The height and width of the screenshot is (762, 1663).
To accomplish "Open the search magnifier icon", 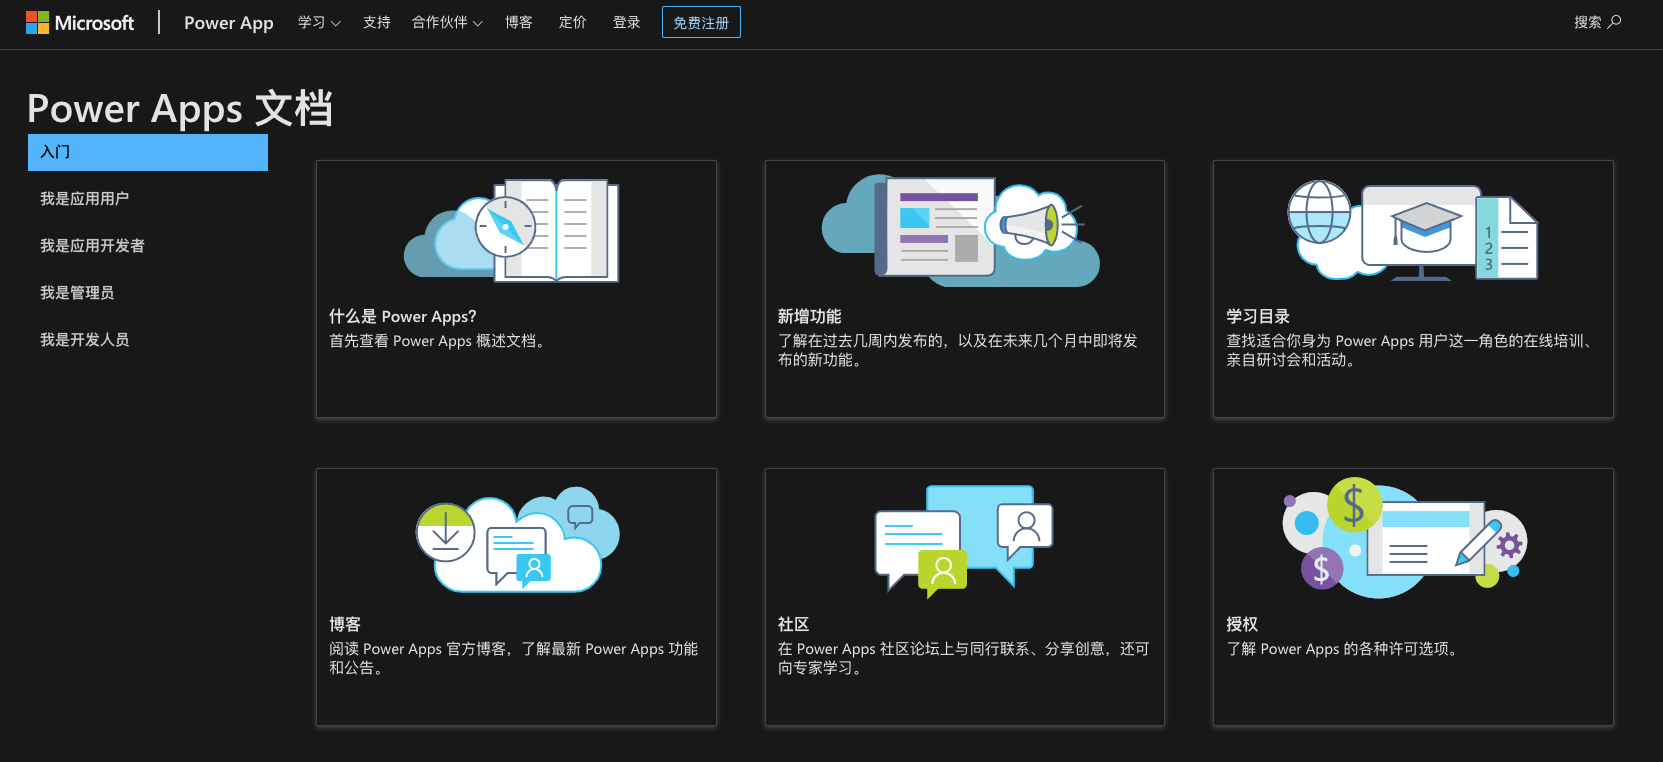I will tap(1614, 22).
